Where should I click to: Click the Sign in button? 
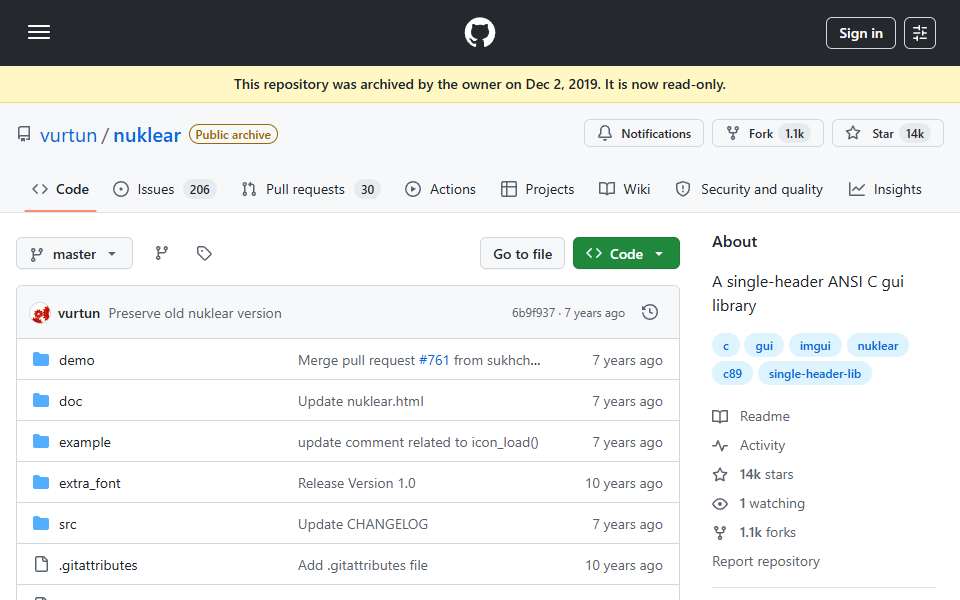860,33
